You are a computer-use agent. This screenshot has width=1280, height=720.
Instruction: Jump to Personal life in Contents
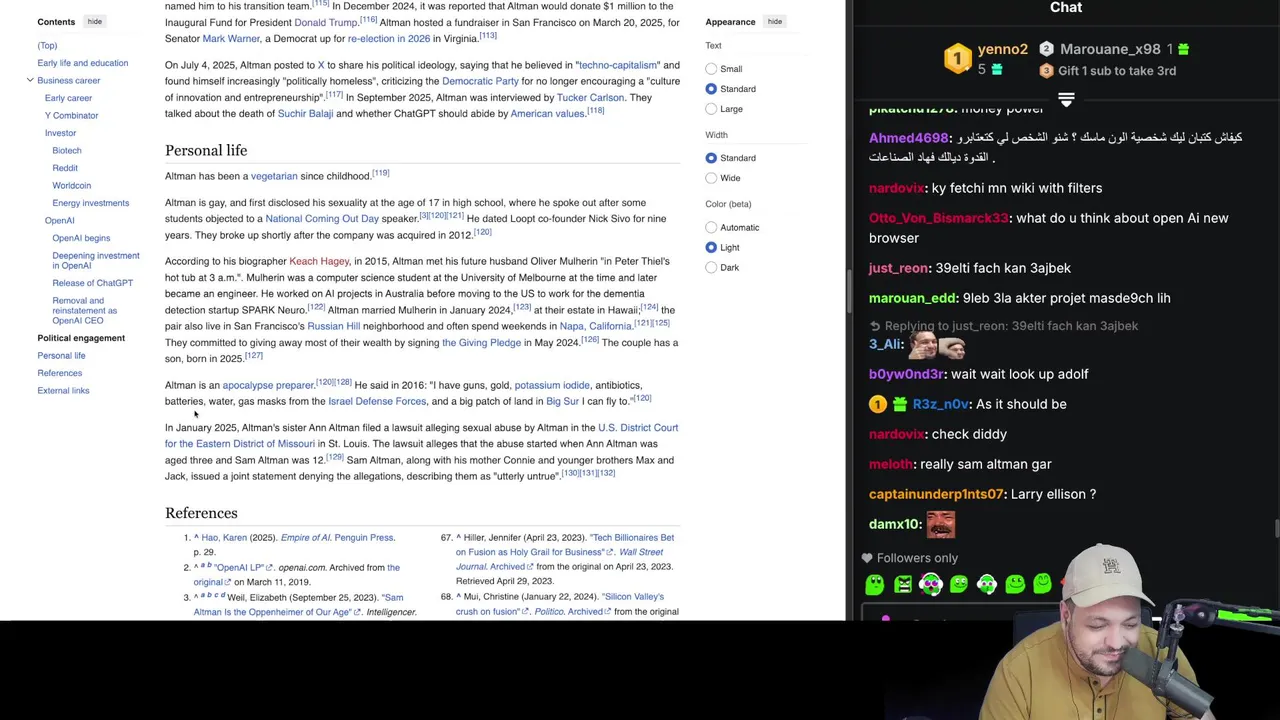pyautogui.click(x=61, y=355)
